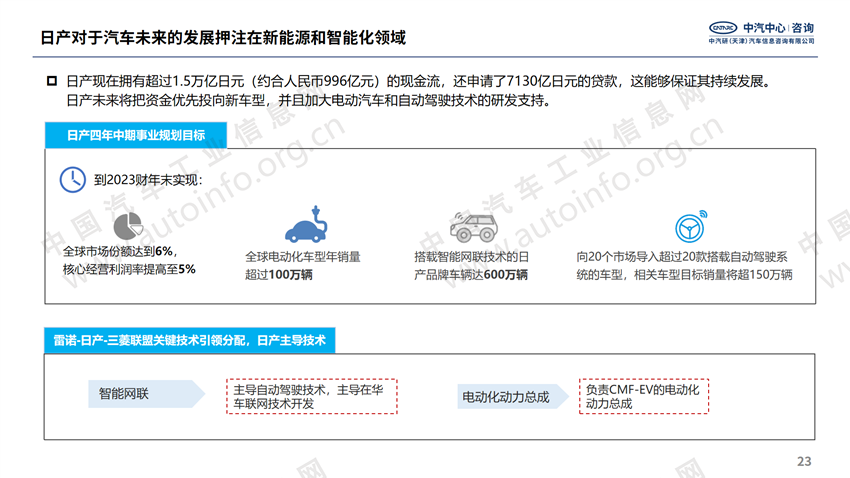Click the CATARC logo at top right
Viewport: 850px width, 478px height.
coord(723,28)
